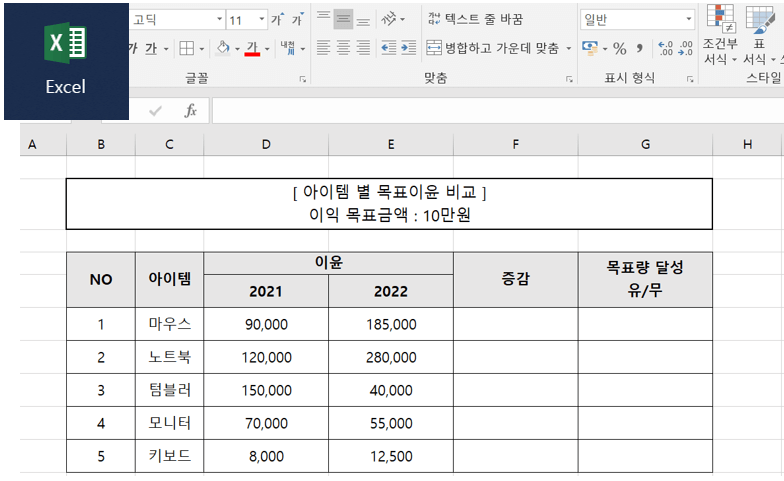
Task: Align cell text to the right
Action: [x=364, y=48]
